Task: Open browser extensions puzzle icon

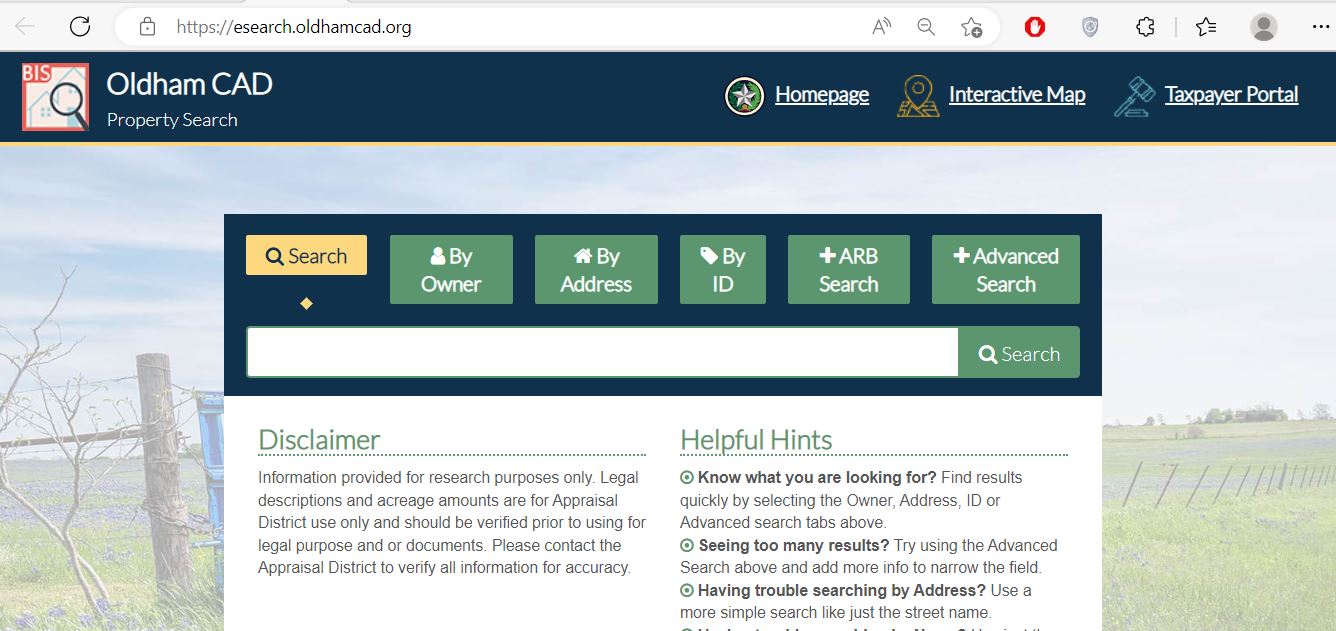Action: 1145,27
